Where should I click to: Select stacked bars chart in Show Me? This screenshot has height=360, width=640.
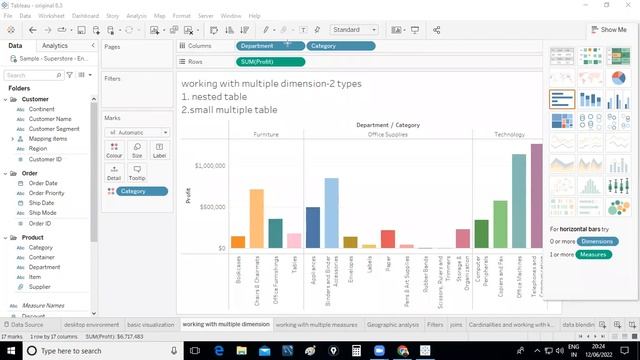(x=590, y=99)
